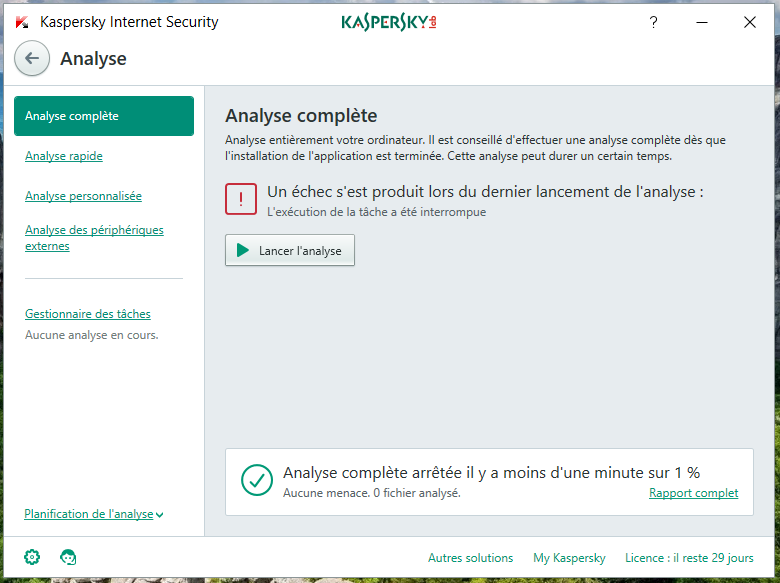Click Licence : il reste 29 jours
Screen dimensions: 780x583
pyautogui.click(x=689, y=558)
